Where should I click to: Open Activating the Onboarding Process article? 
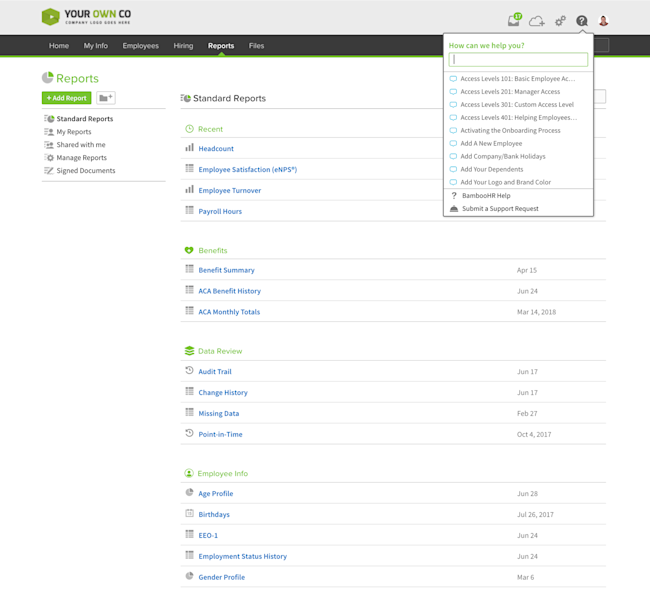[510, 131]
